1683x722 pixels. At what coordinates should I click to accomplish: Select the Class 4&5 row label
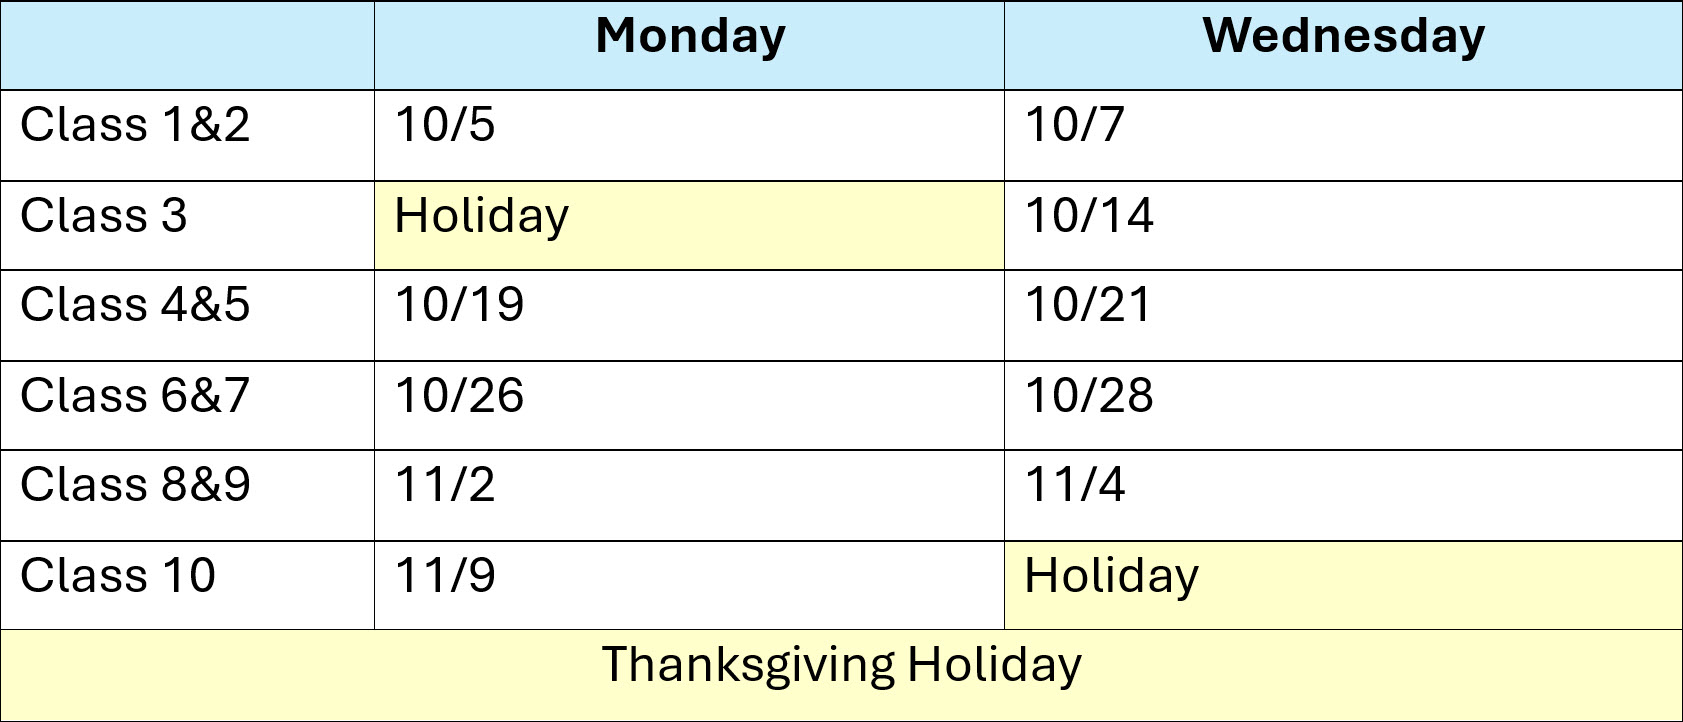187,316
